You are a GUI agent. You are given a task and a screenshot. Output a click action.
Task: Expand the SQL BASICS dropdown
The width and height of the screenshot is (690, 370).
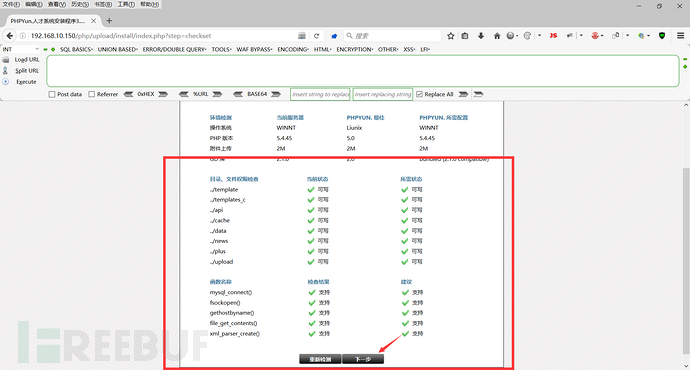click(77, 49)
